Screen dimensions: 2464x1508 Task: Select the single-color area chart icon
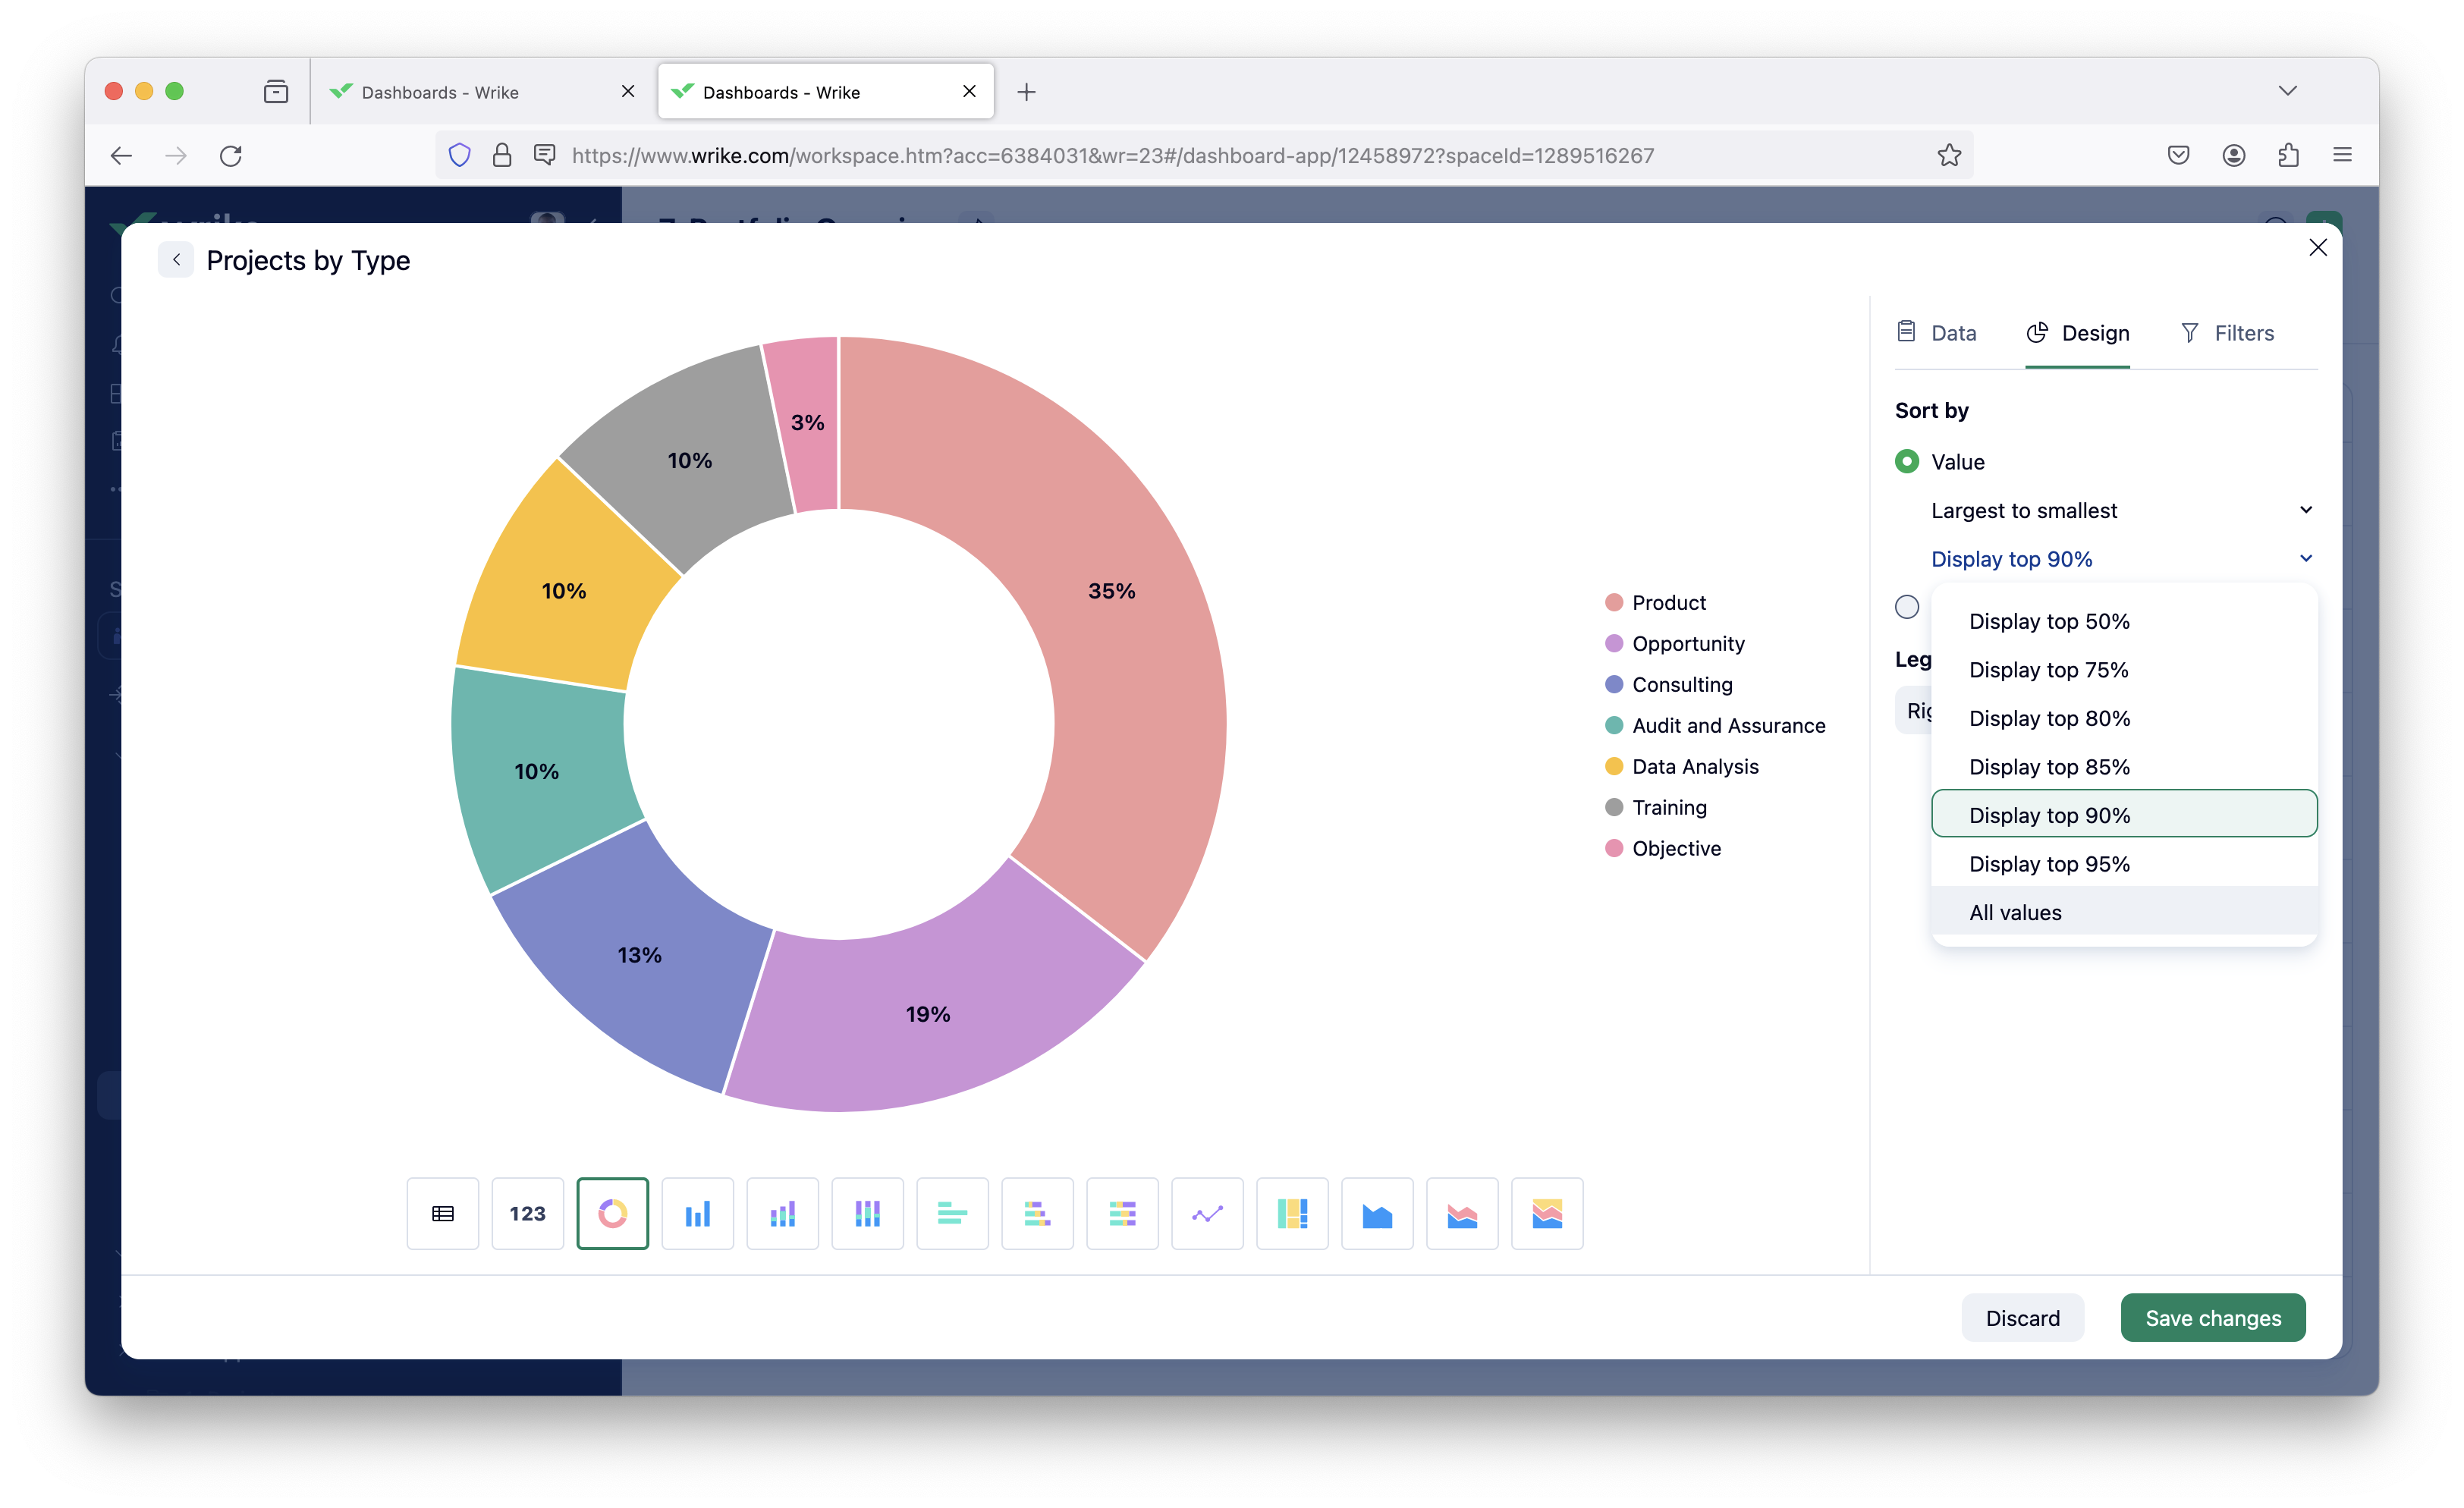tap(1377, 1214)
